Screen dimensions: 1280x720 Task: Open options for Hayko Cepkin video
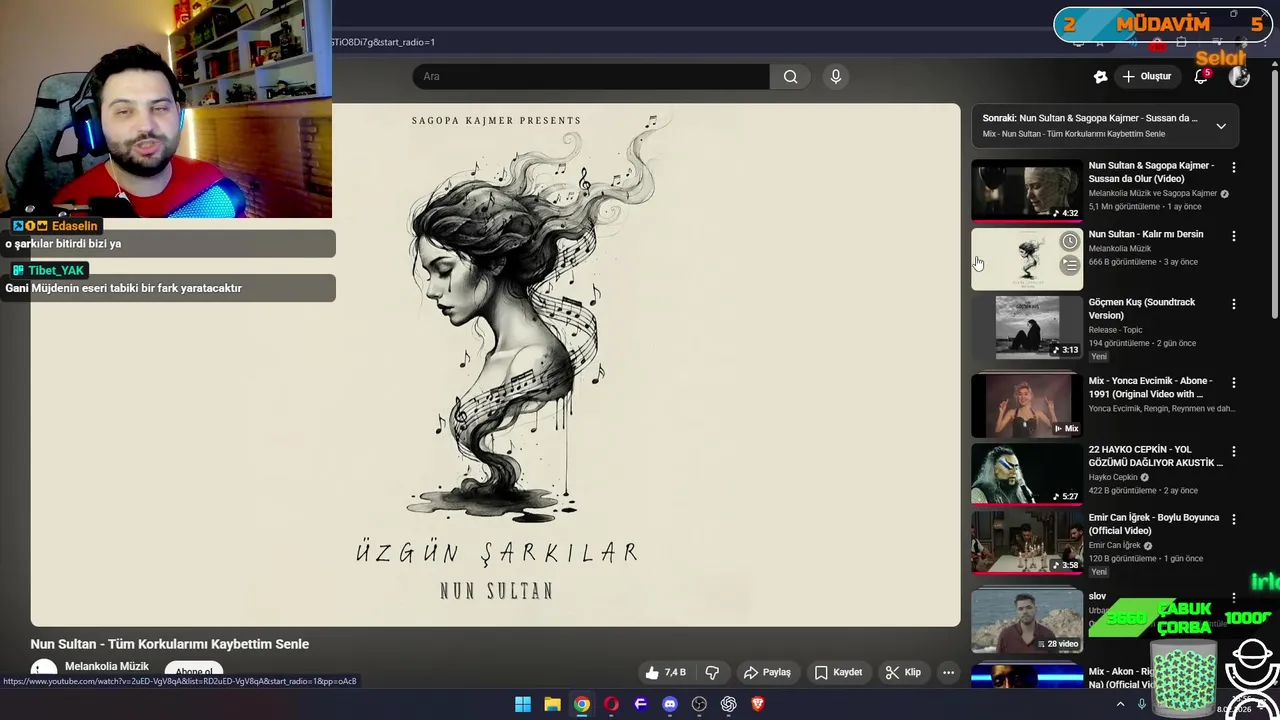point(1233,451)
